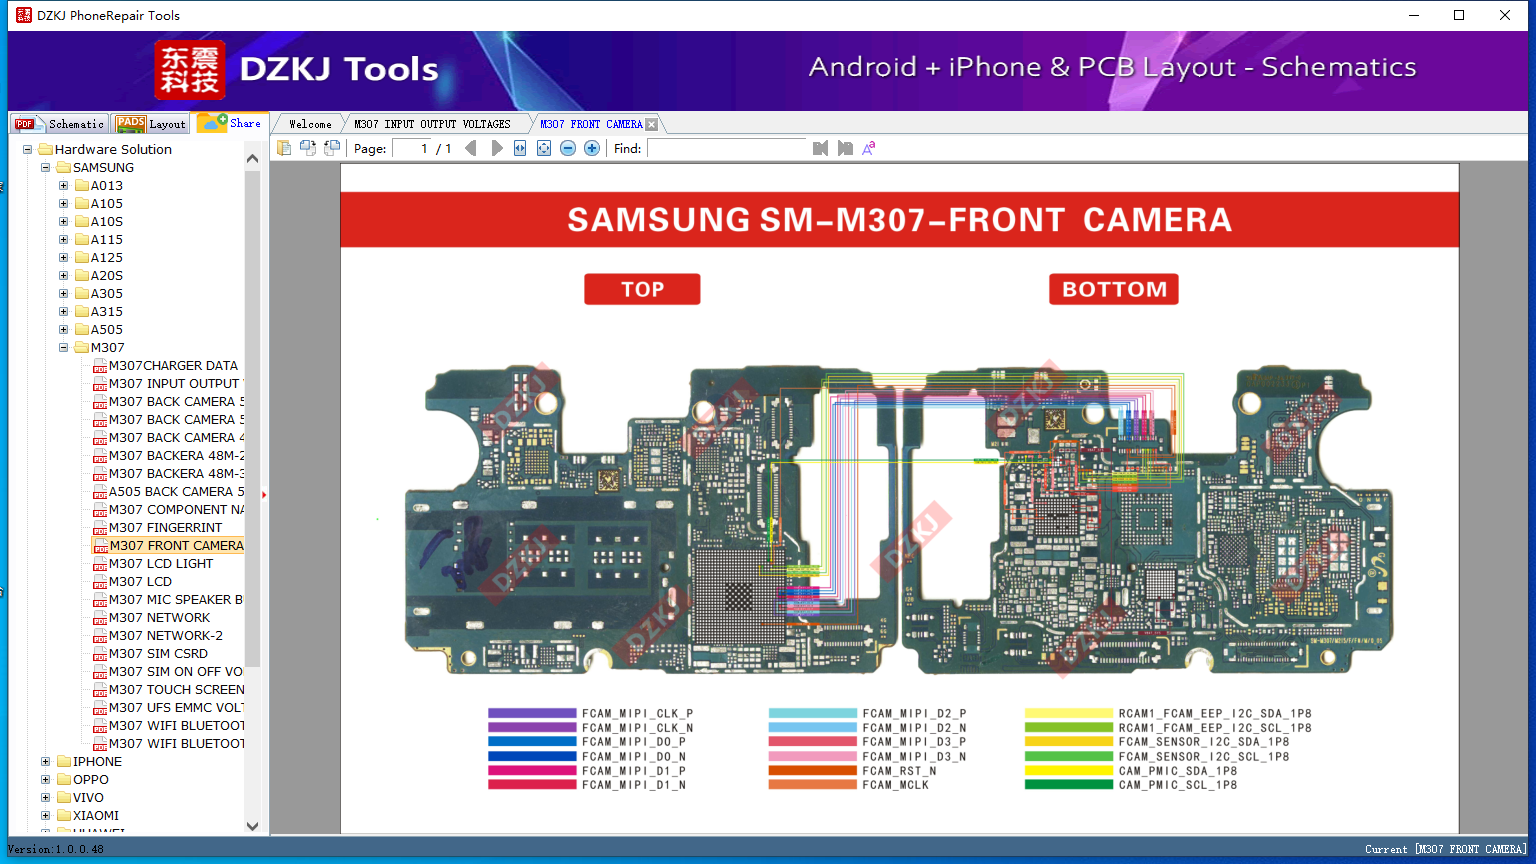Screen dimensions: 1536x864
Task: Click the A505 folder icon
Action: click(x=82, y=330)
